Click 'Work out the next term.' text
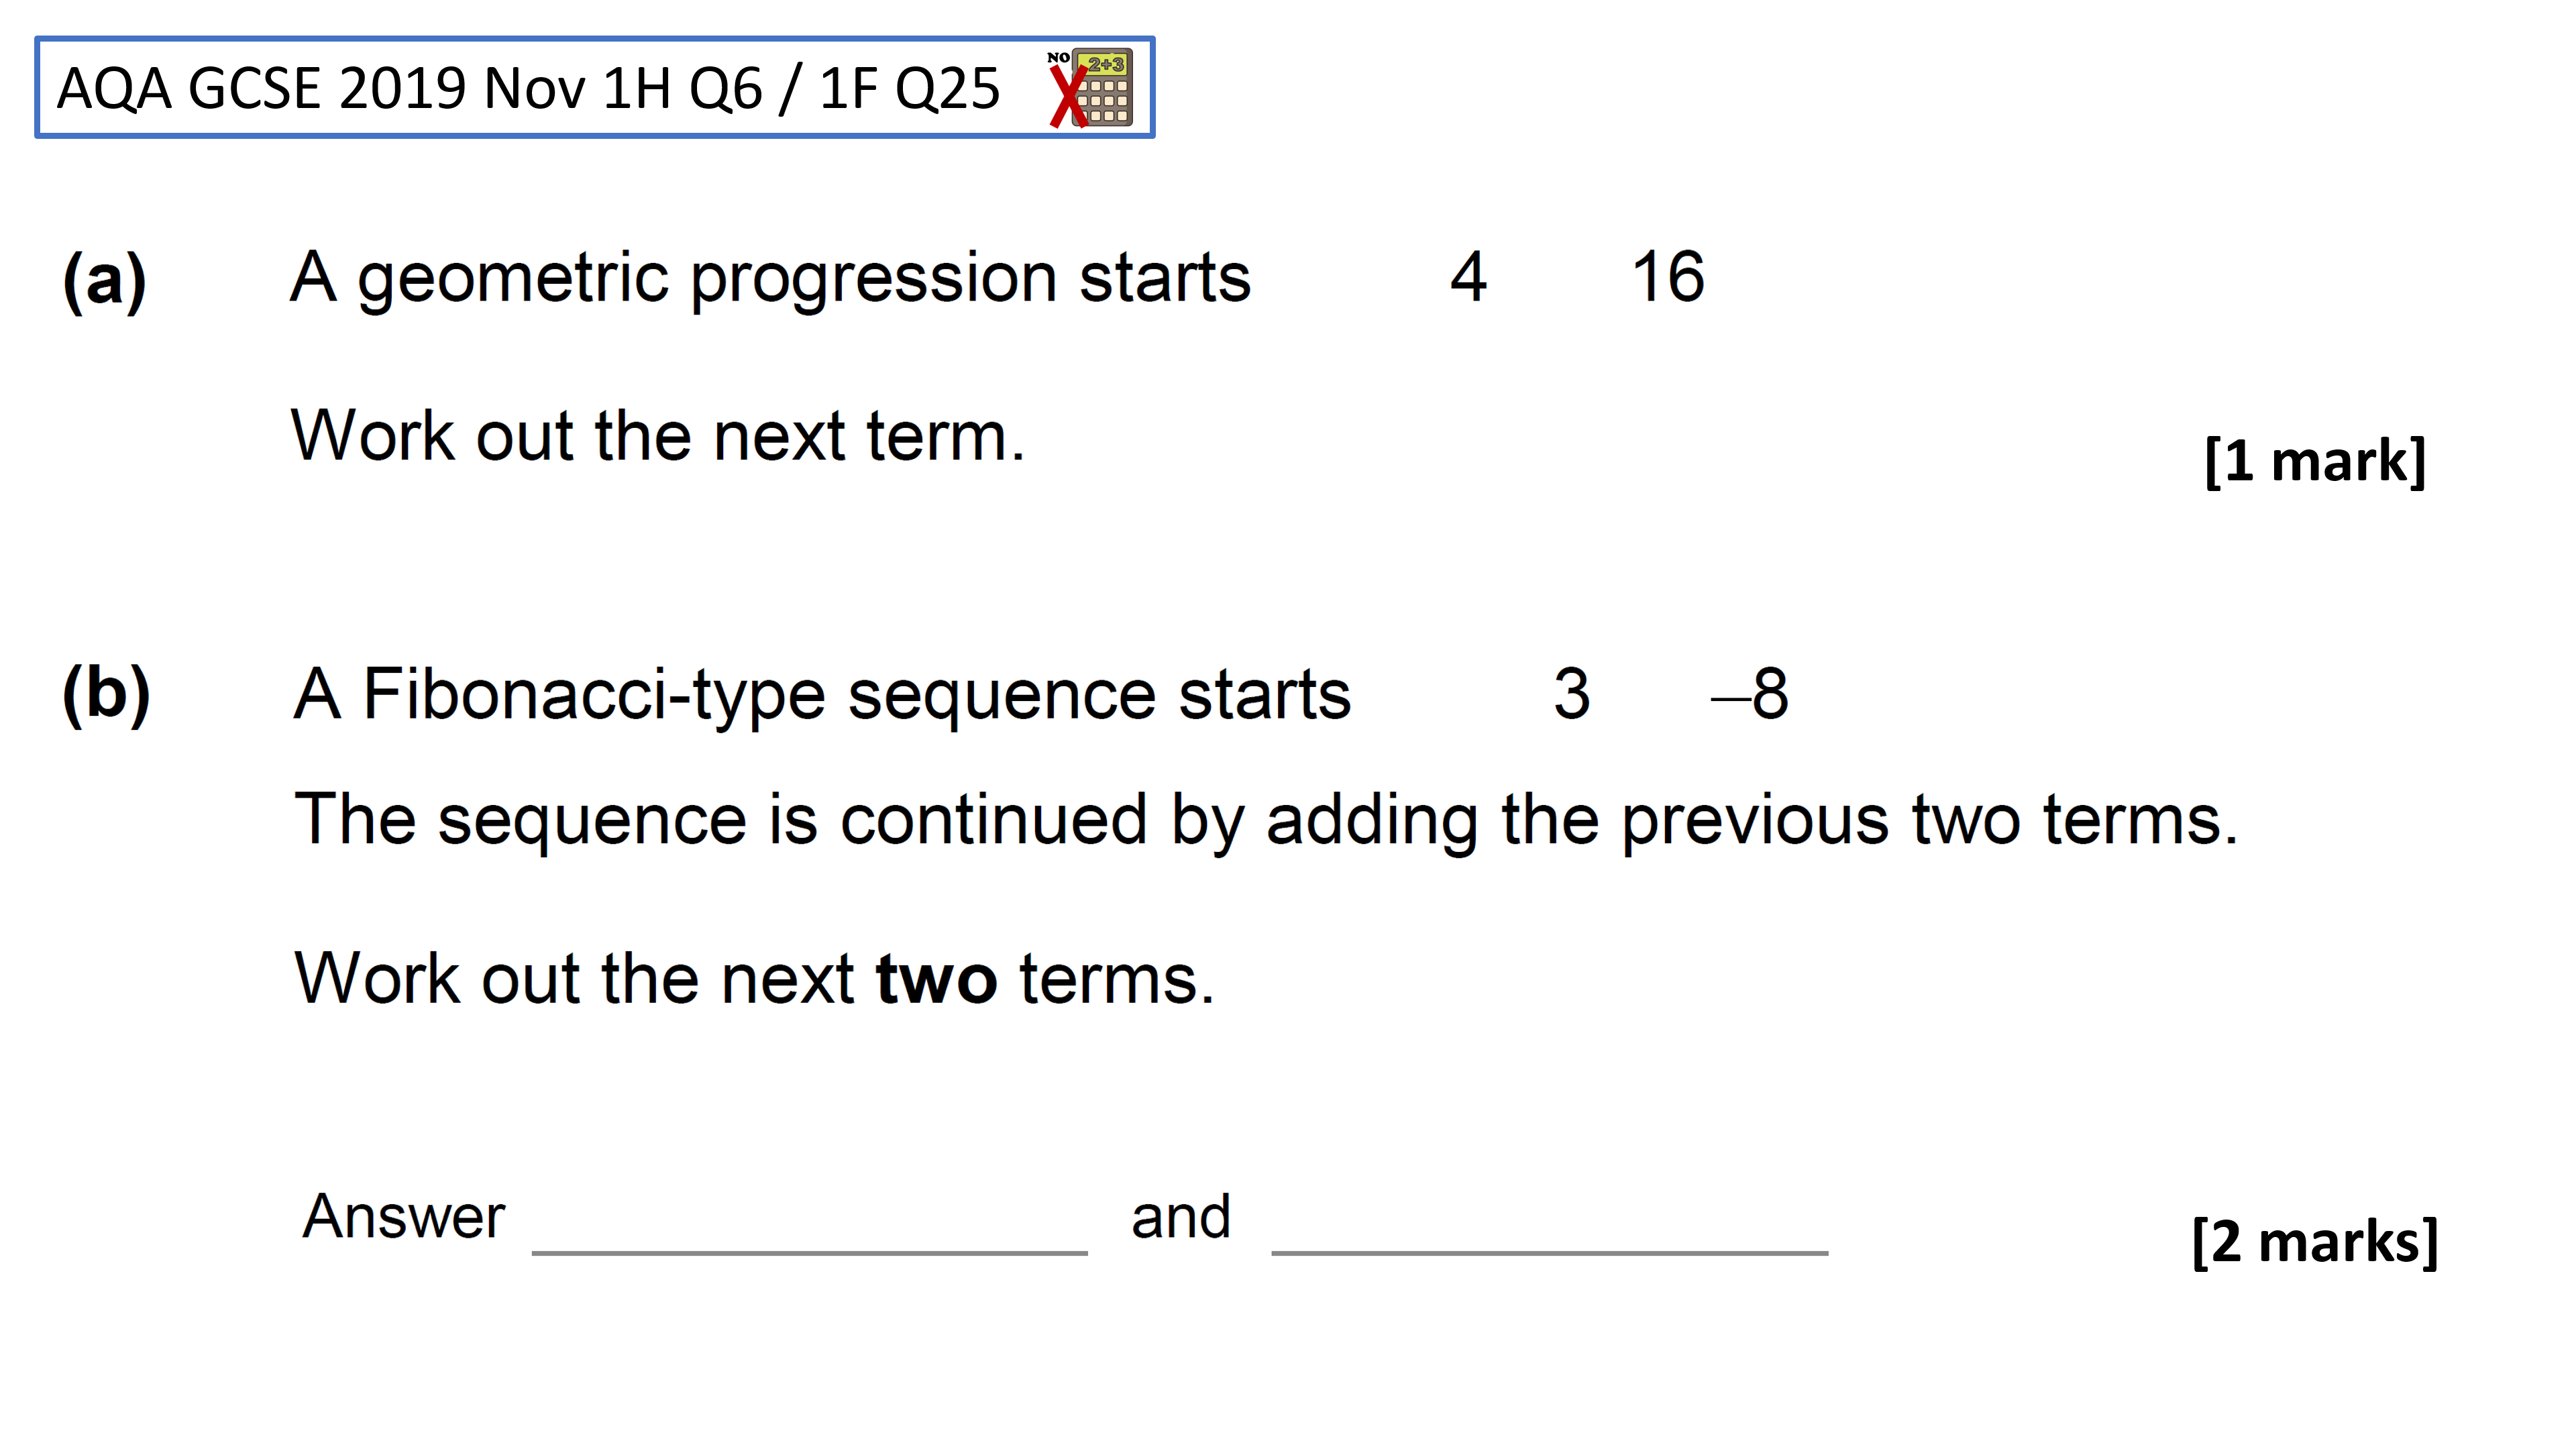The height and width of the screenshot is (1449, 2576). pos(658,436)
